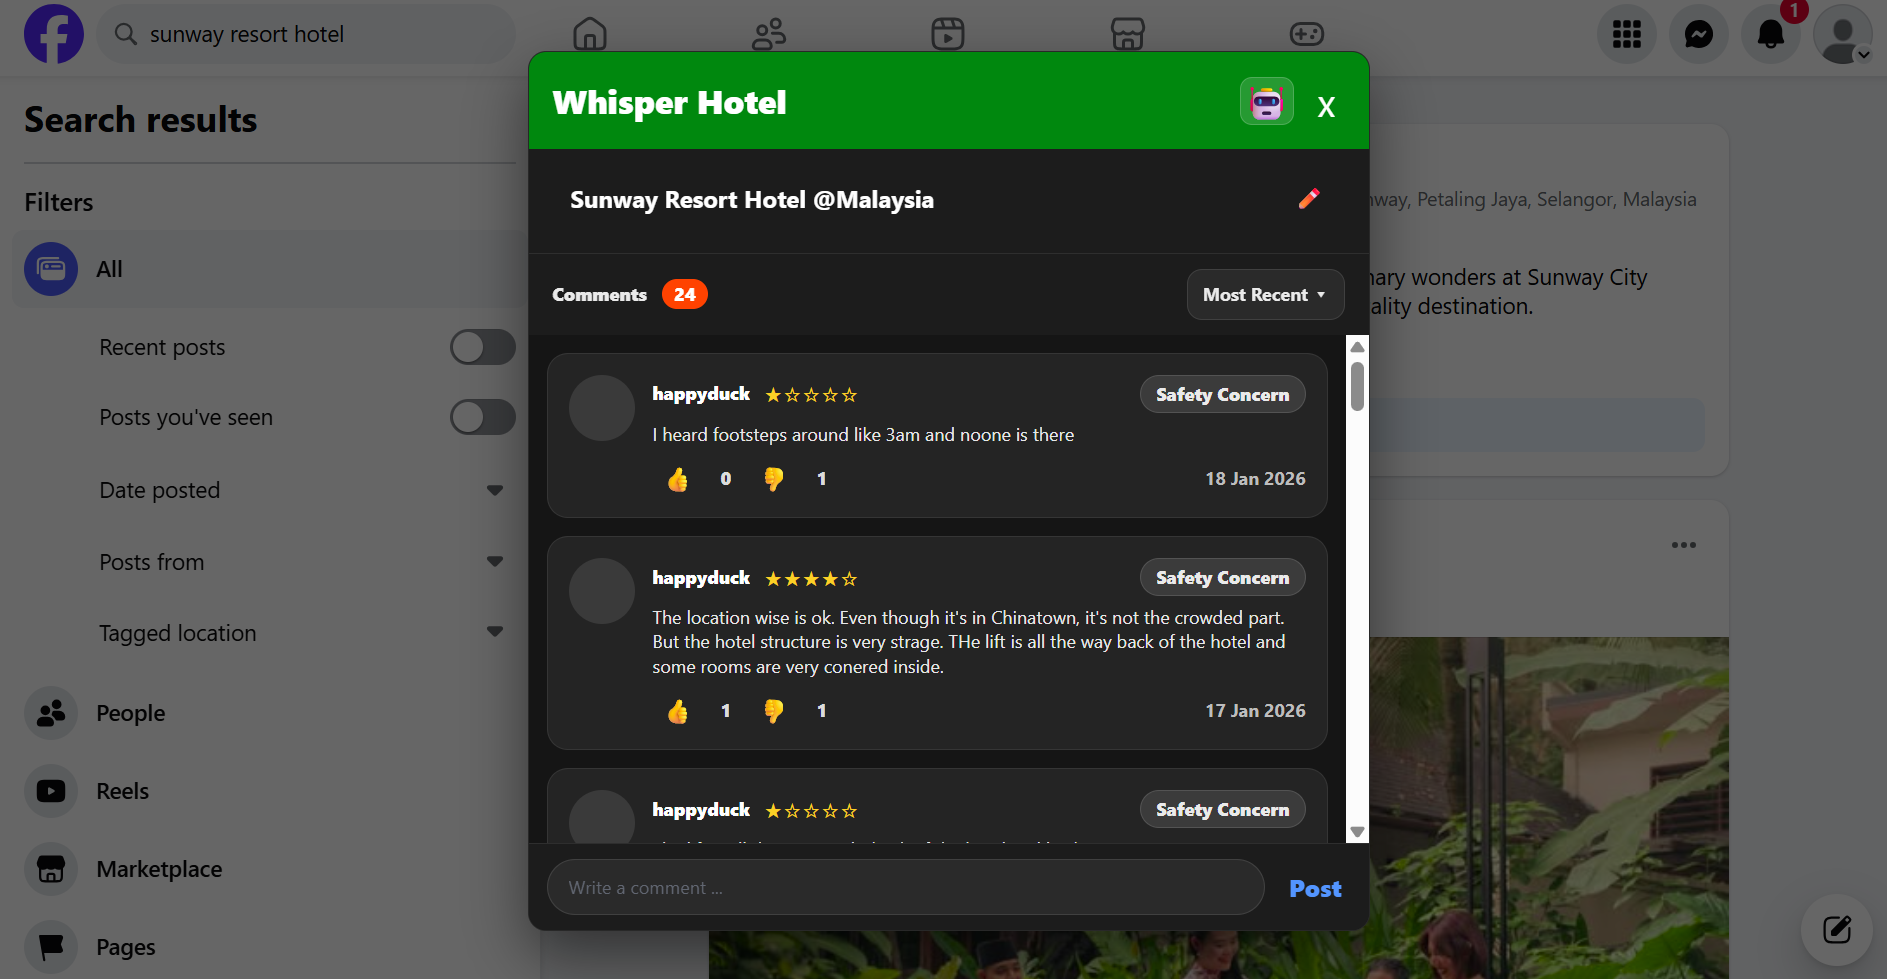The width and height of the screenshot is (1887, 979).
Task: Open the notifications bell
Action: (1770, 34)
